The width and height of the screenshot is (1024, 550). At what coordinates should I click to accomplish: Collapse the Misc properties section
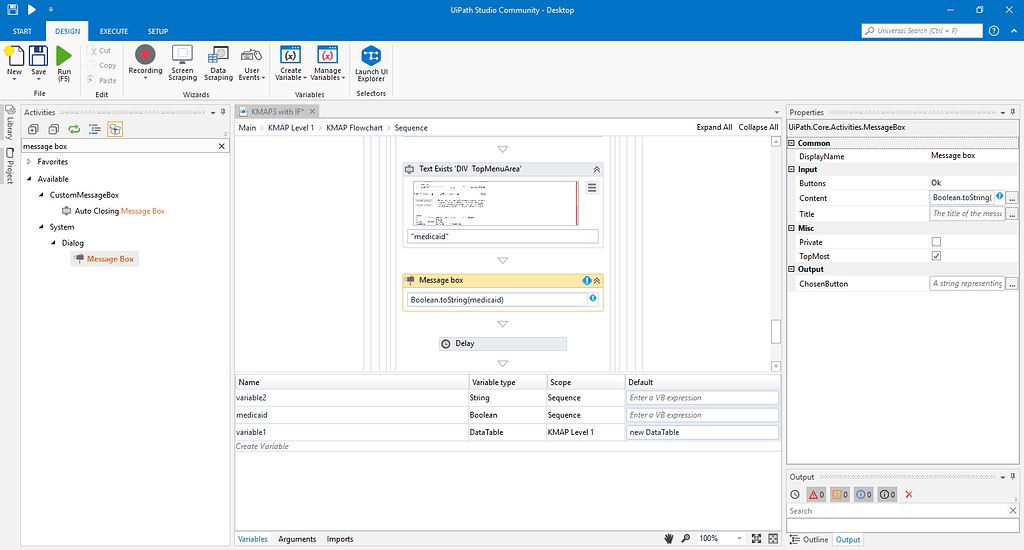click(x=792, y=228)
